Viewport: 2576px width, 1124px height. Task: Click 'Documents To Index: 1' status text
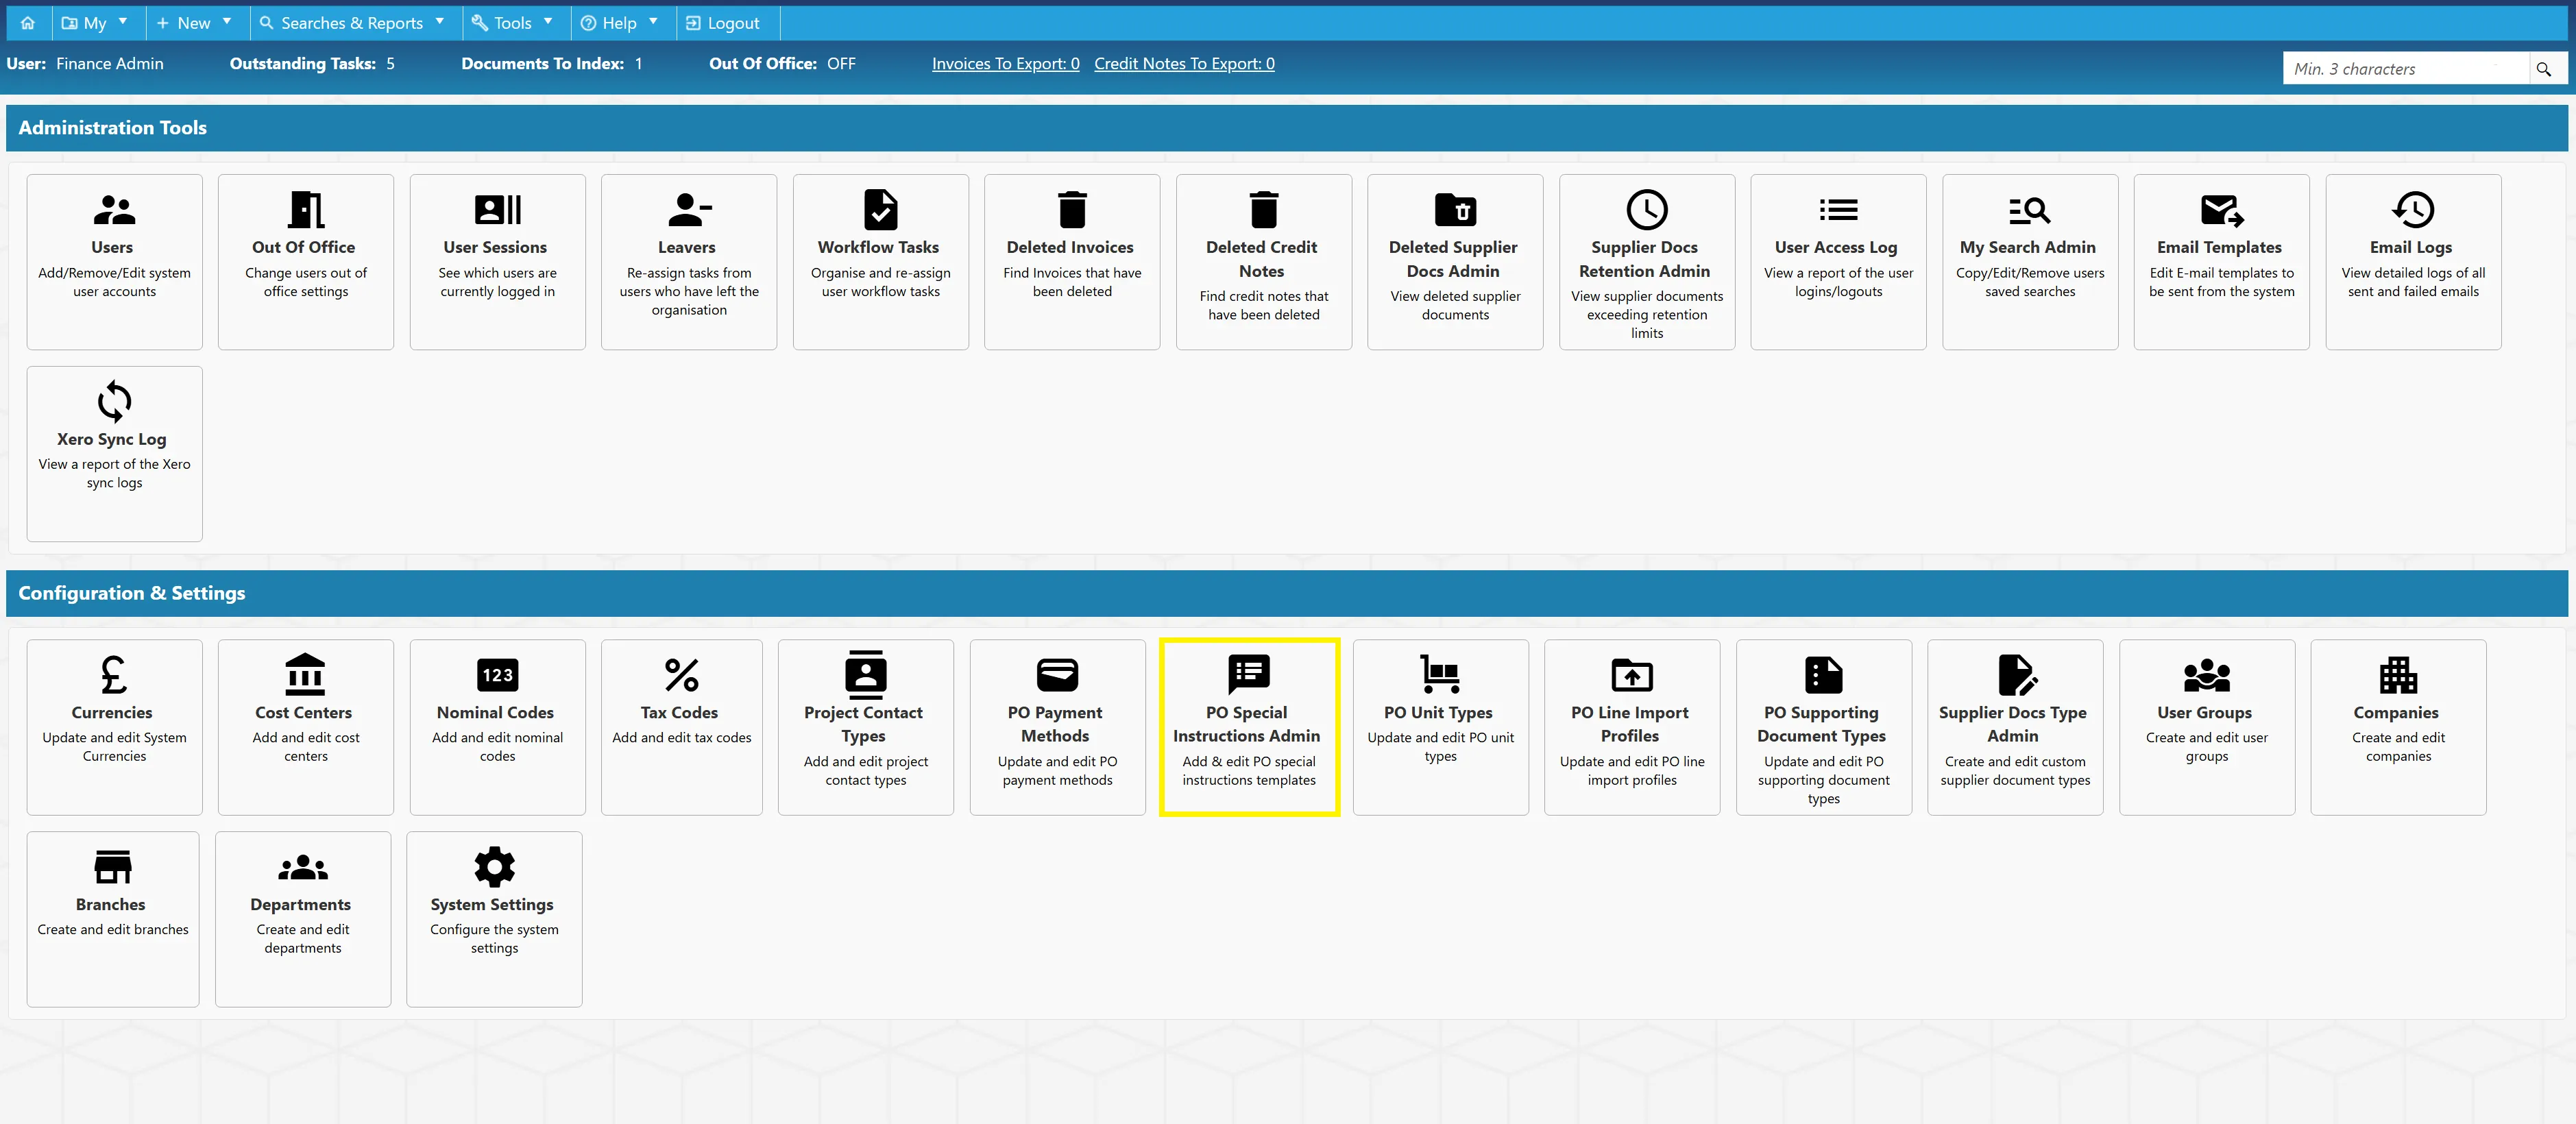[x=552, y=64]
